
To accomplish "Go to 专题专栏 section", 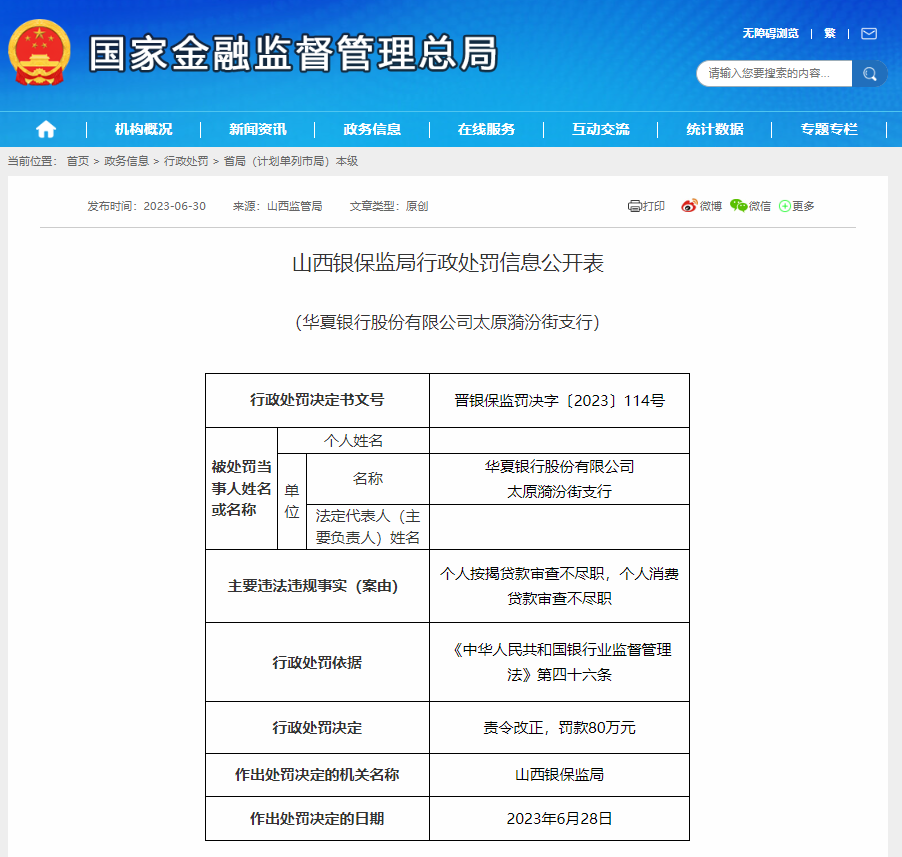I will point(828,129).
